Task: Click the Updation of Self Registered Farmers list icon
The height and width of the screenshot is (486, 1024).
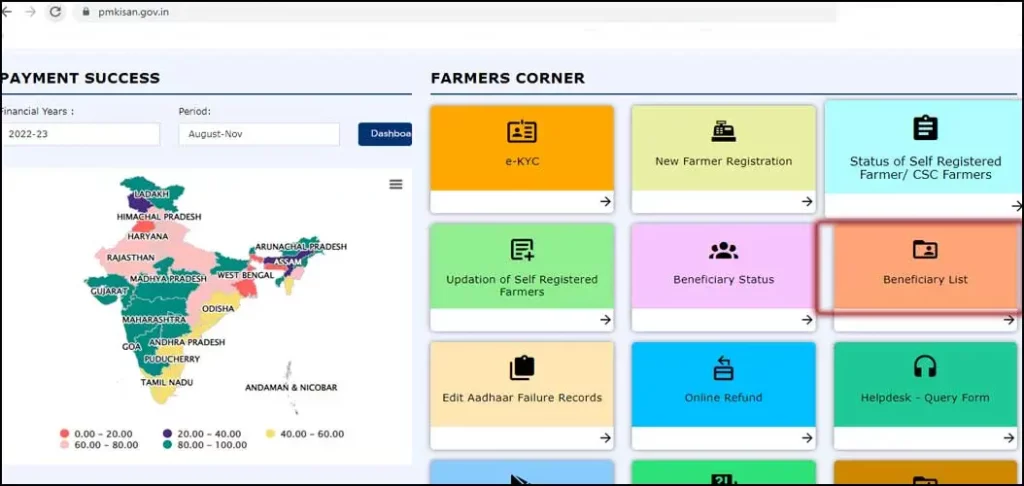Action: [522, 250]
